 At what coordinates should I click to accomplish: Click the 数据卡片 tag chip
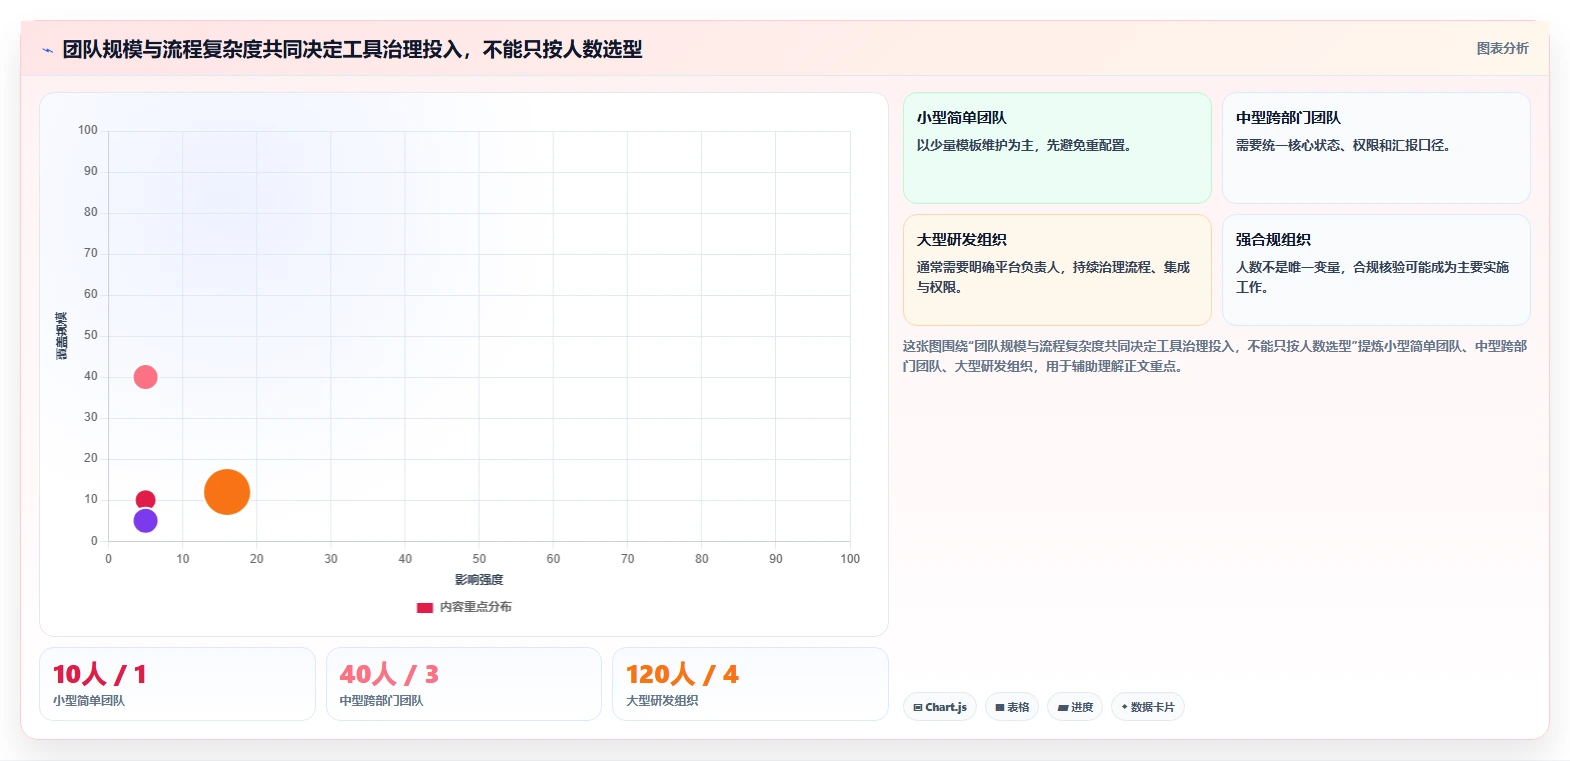pyautogui.click(x=1147, y=707)
